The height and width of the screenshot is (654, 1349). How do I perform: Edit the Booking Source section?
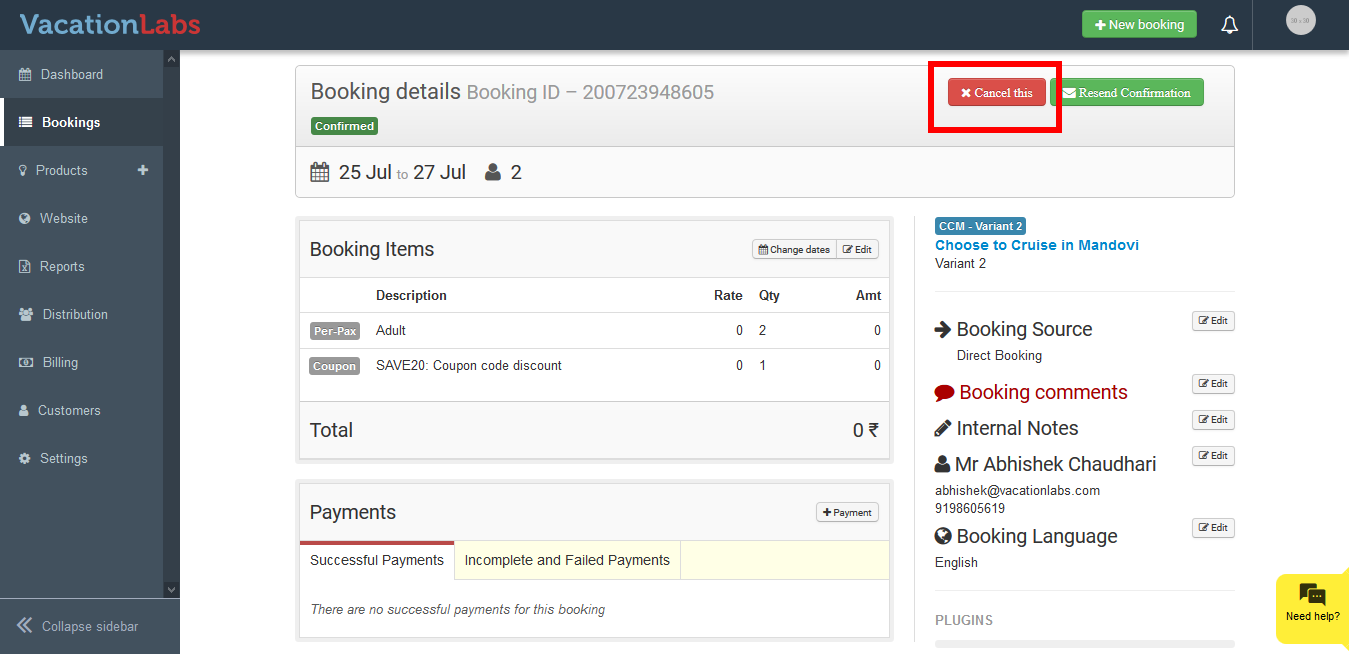pos(1213,321)
